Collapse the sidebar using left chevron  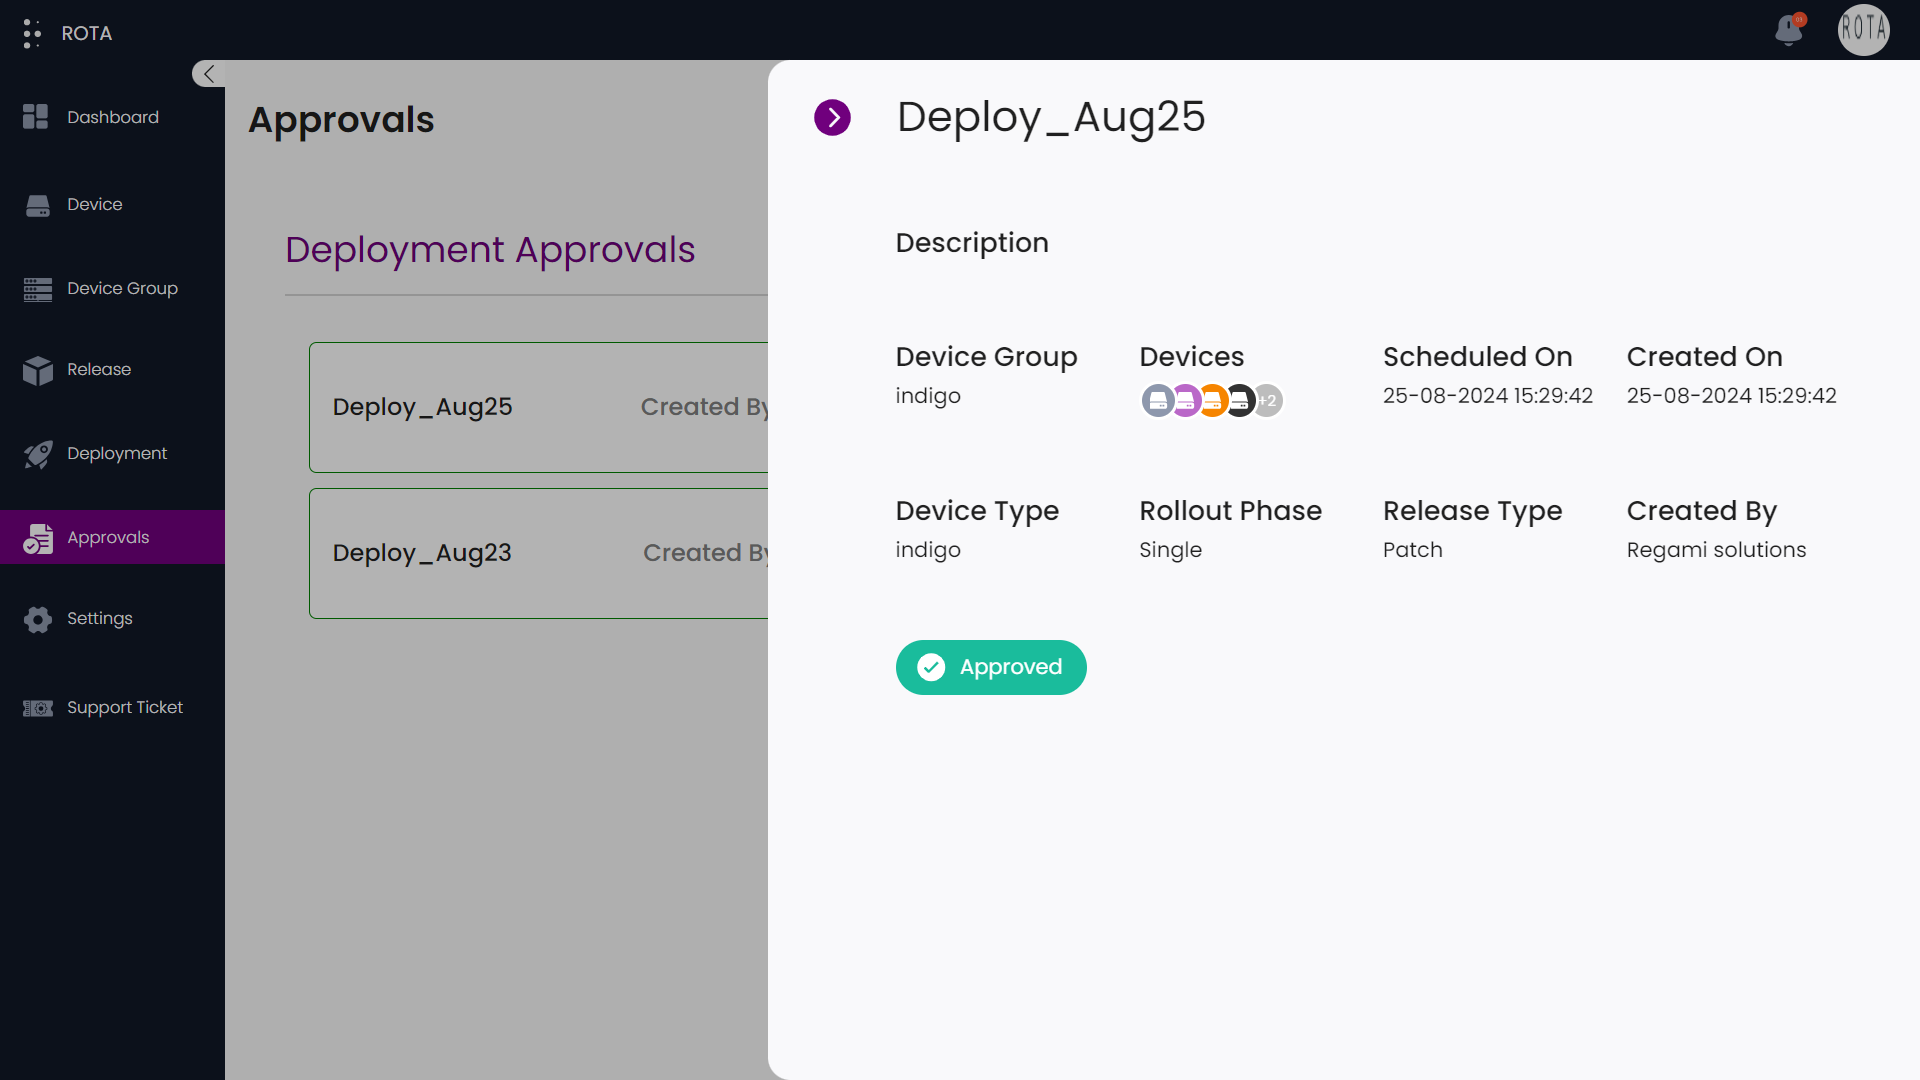208,73
